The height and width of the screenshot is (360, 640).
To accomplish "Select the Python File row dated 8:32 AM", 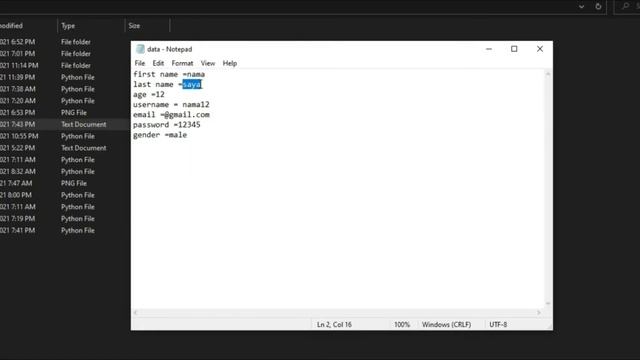I will pos(64,171).
